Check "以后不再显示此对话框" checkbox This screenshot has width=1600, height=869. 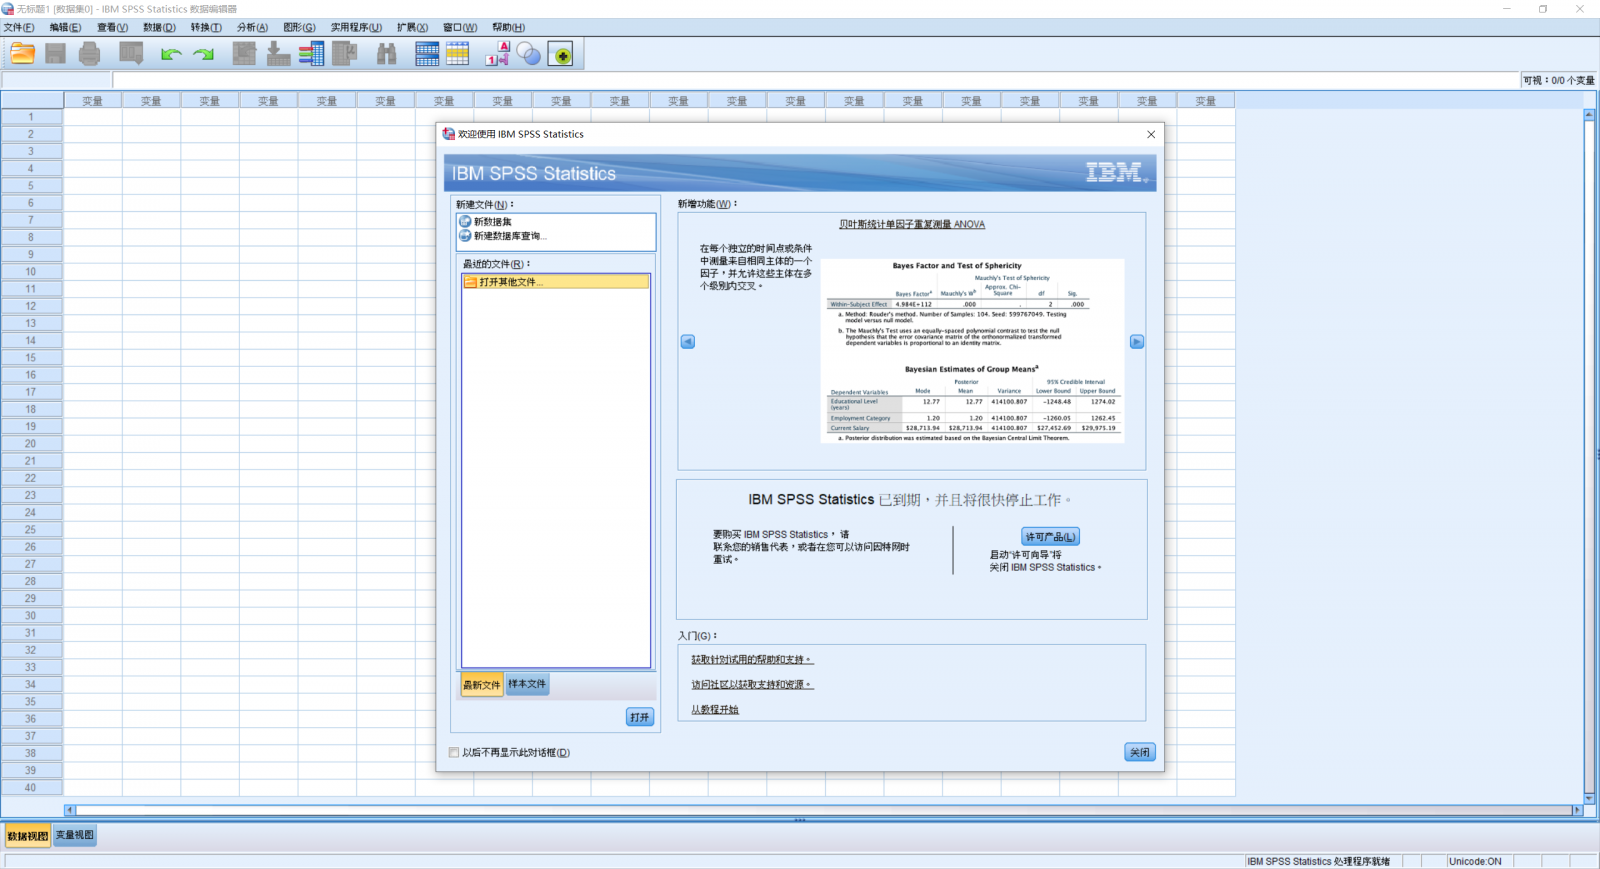coord(454,753)
